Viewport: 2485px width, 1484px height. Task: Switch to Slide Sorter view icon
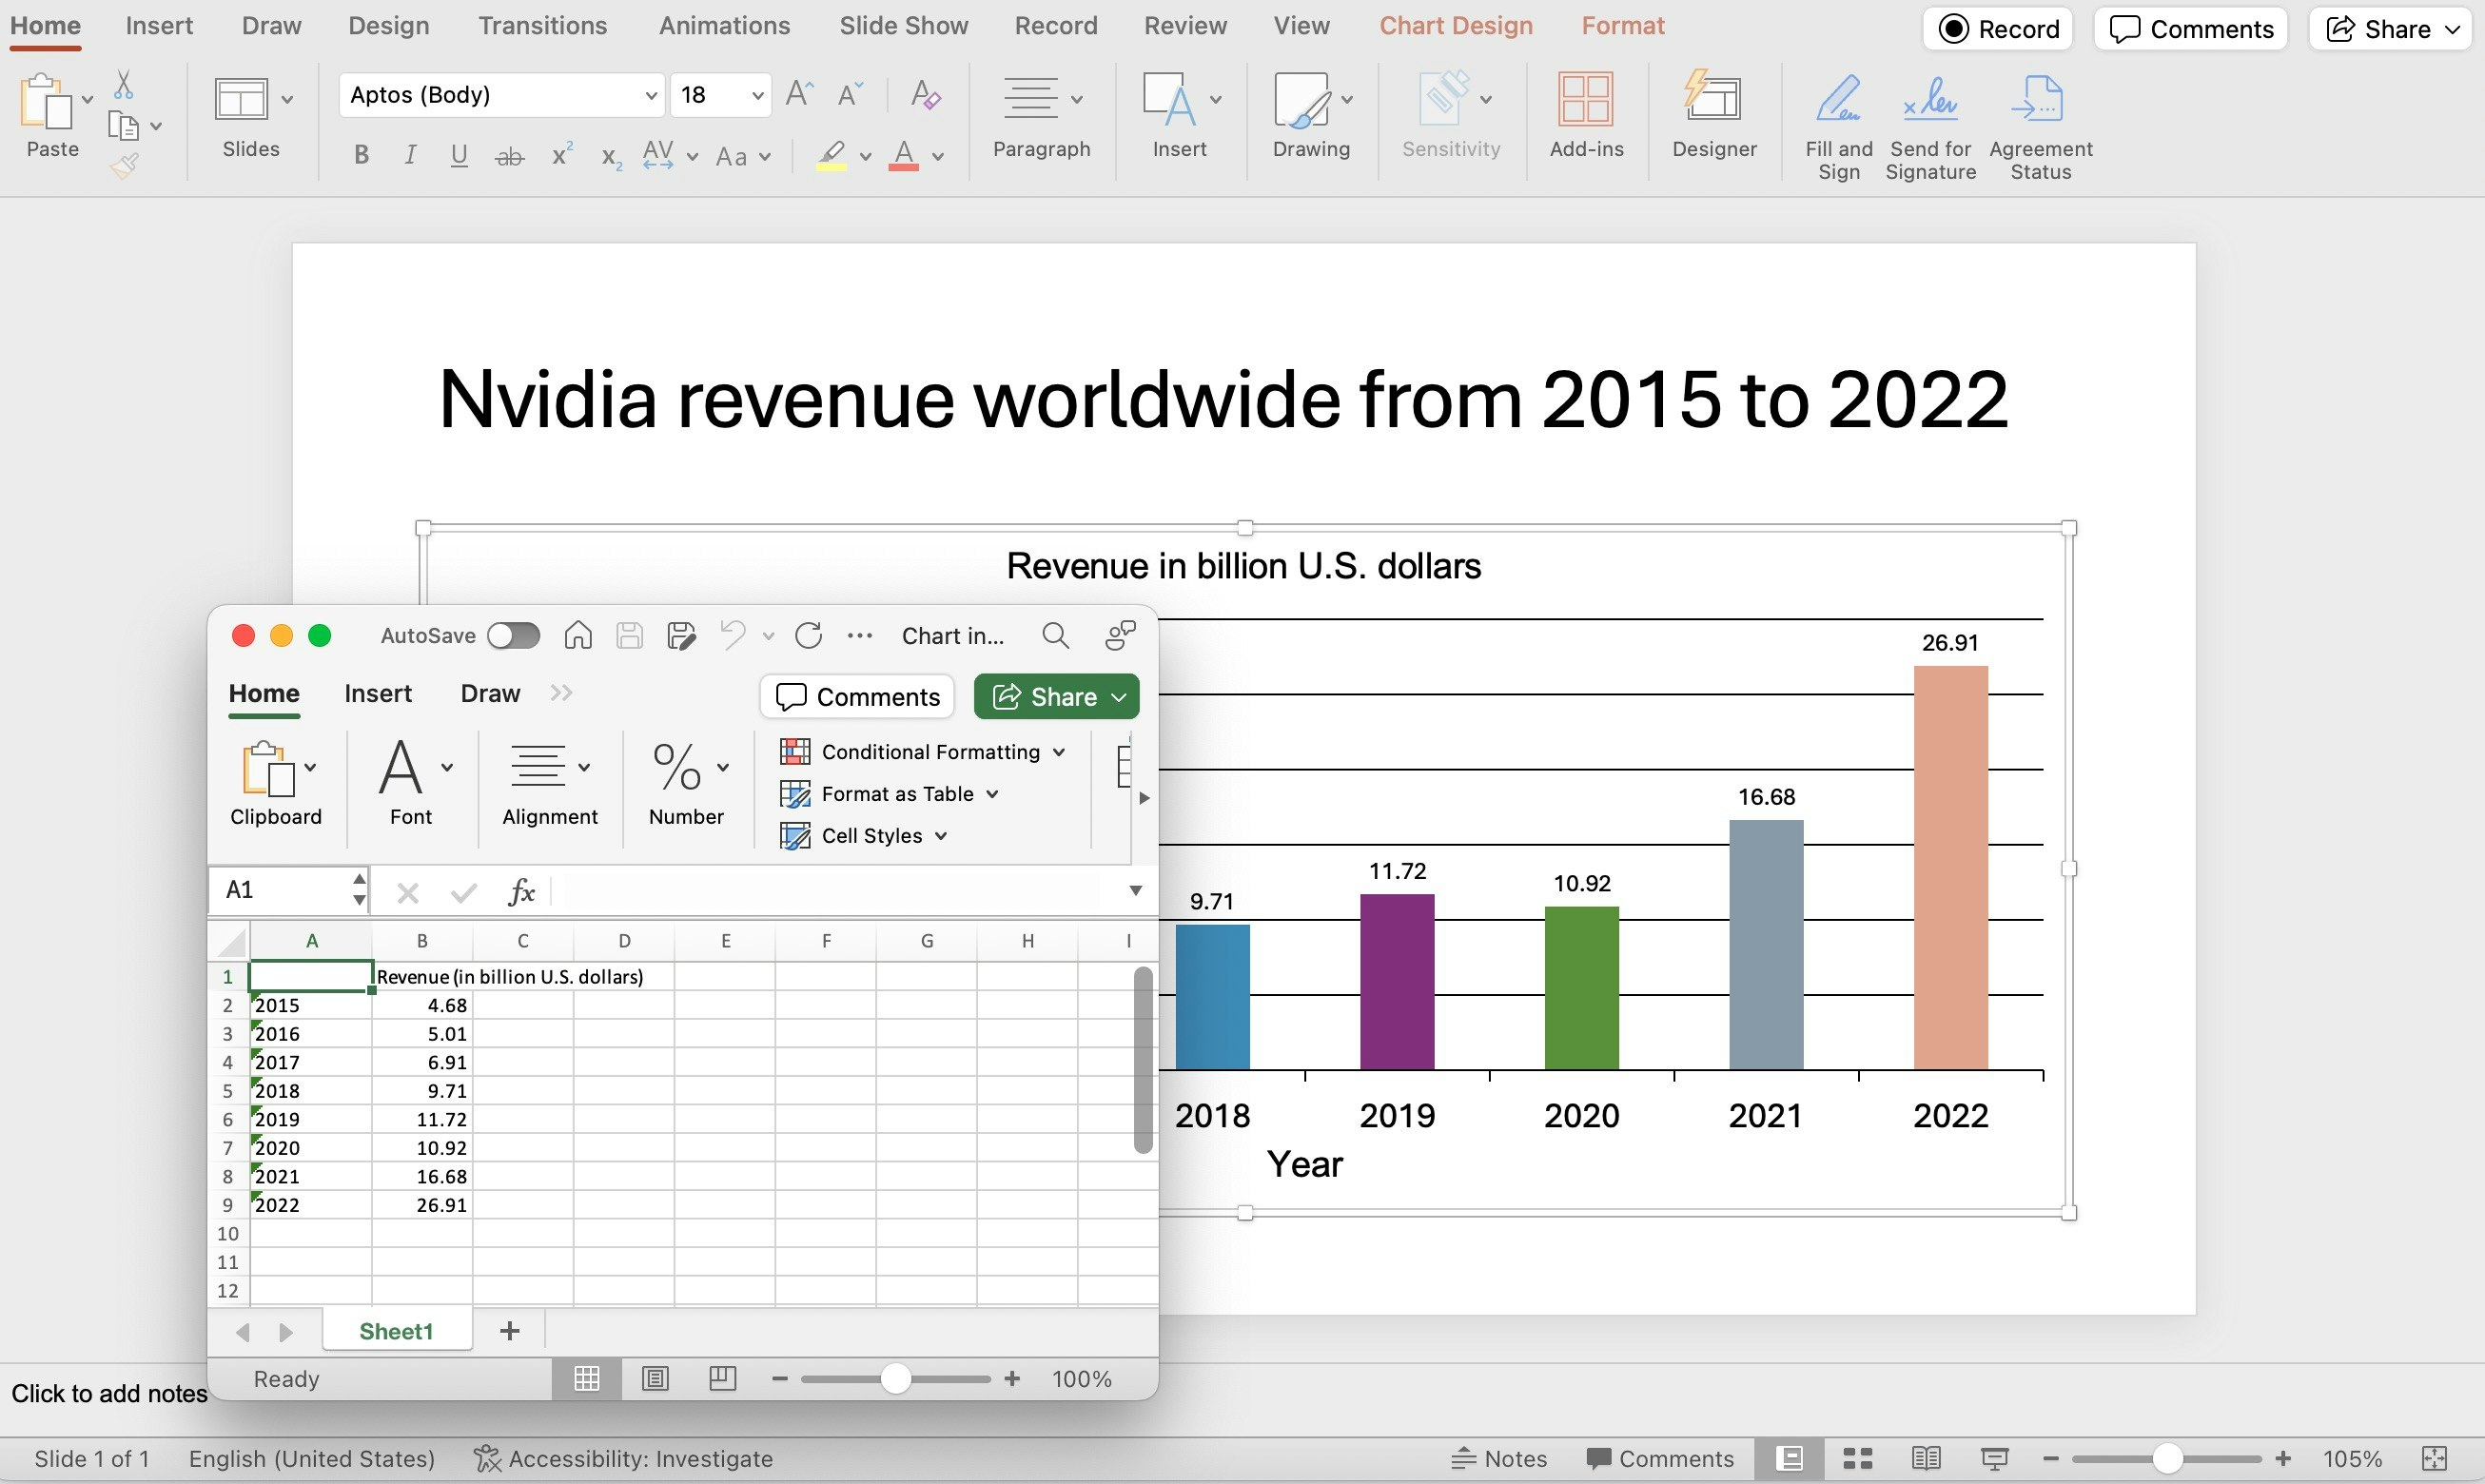coord(1857,1459)
